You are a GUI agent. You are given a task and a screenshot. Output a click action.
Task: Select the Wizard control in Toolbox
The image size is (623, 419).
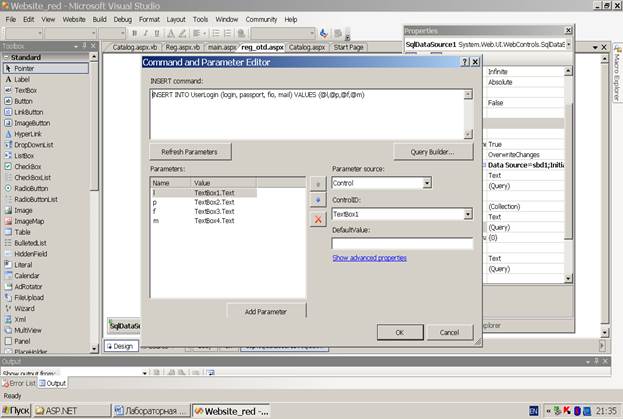click(x=45, y=308)
